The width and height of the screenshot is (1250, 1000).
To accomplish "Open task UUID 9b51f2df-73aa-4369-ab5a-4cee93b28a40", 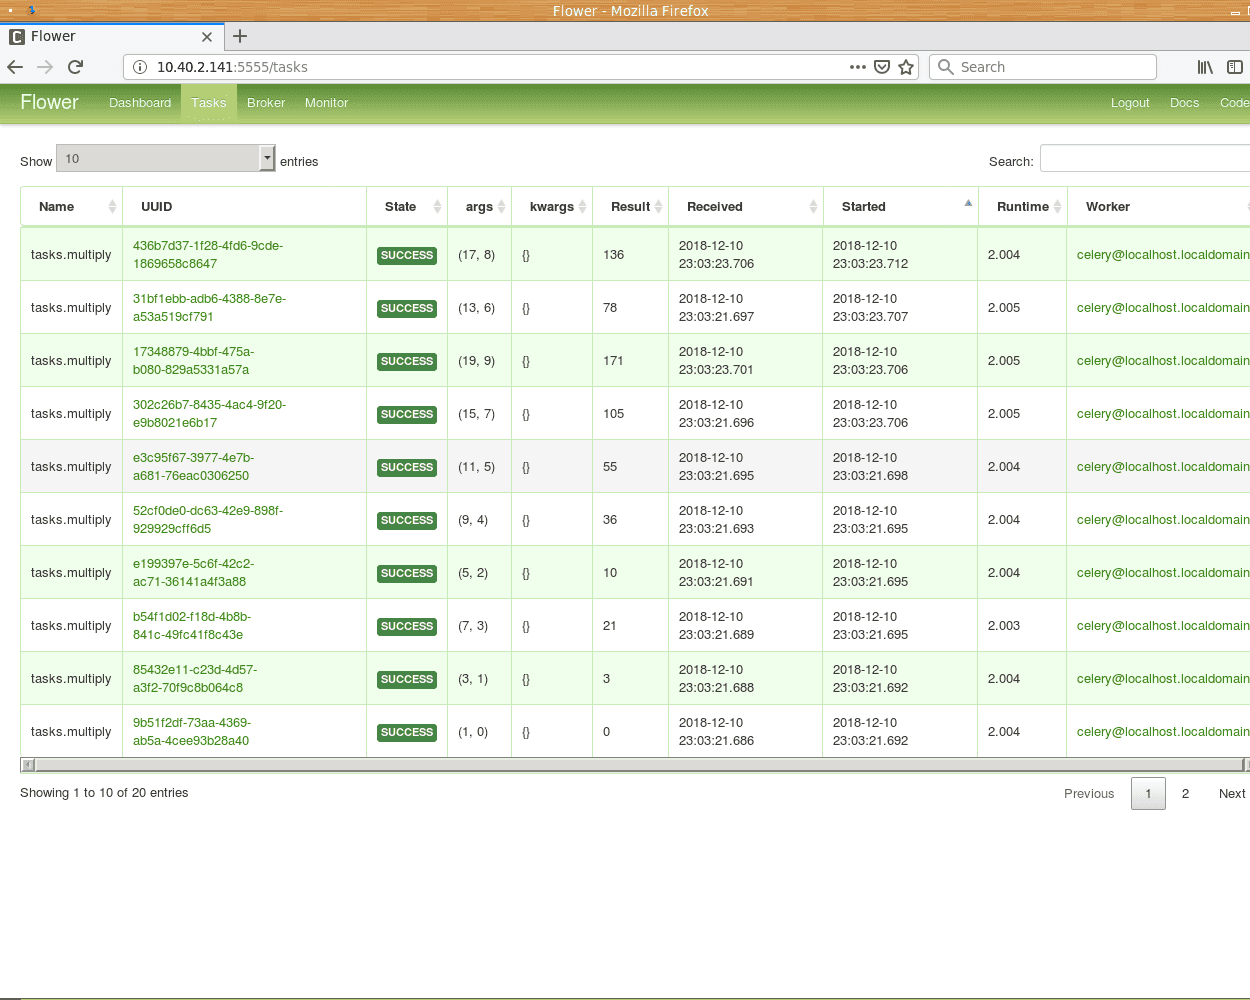I will tap(192, 732).
